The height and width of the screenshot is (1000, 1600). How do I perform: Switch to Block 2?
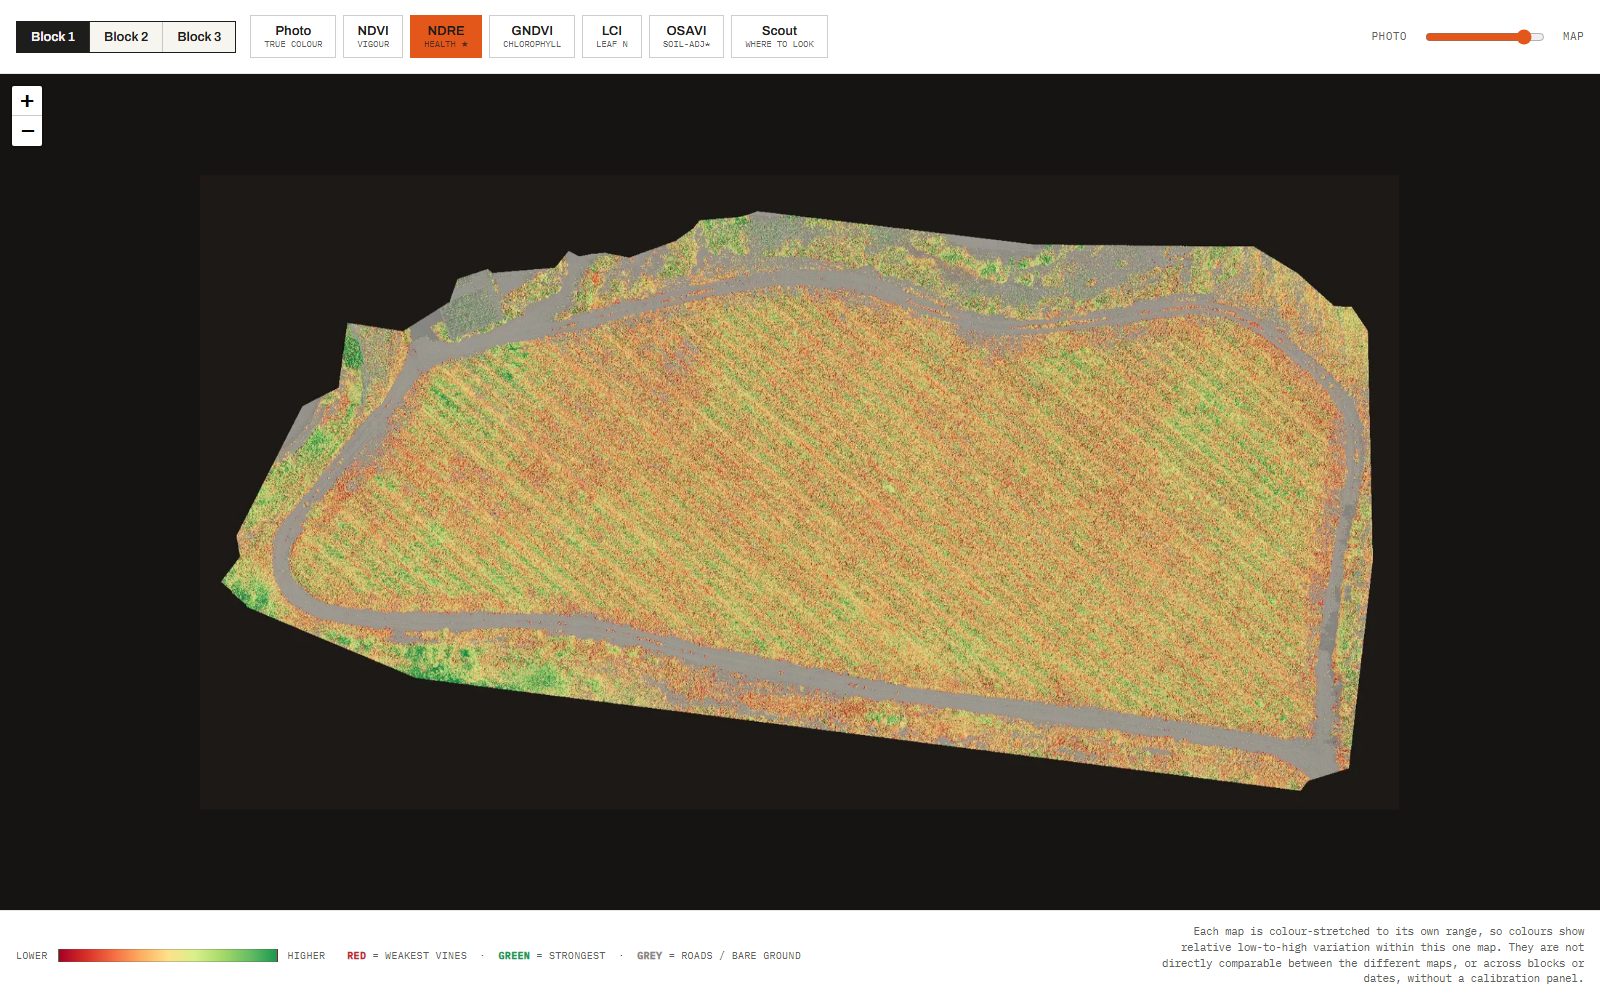(x=126, y=37)
